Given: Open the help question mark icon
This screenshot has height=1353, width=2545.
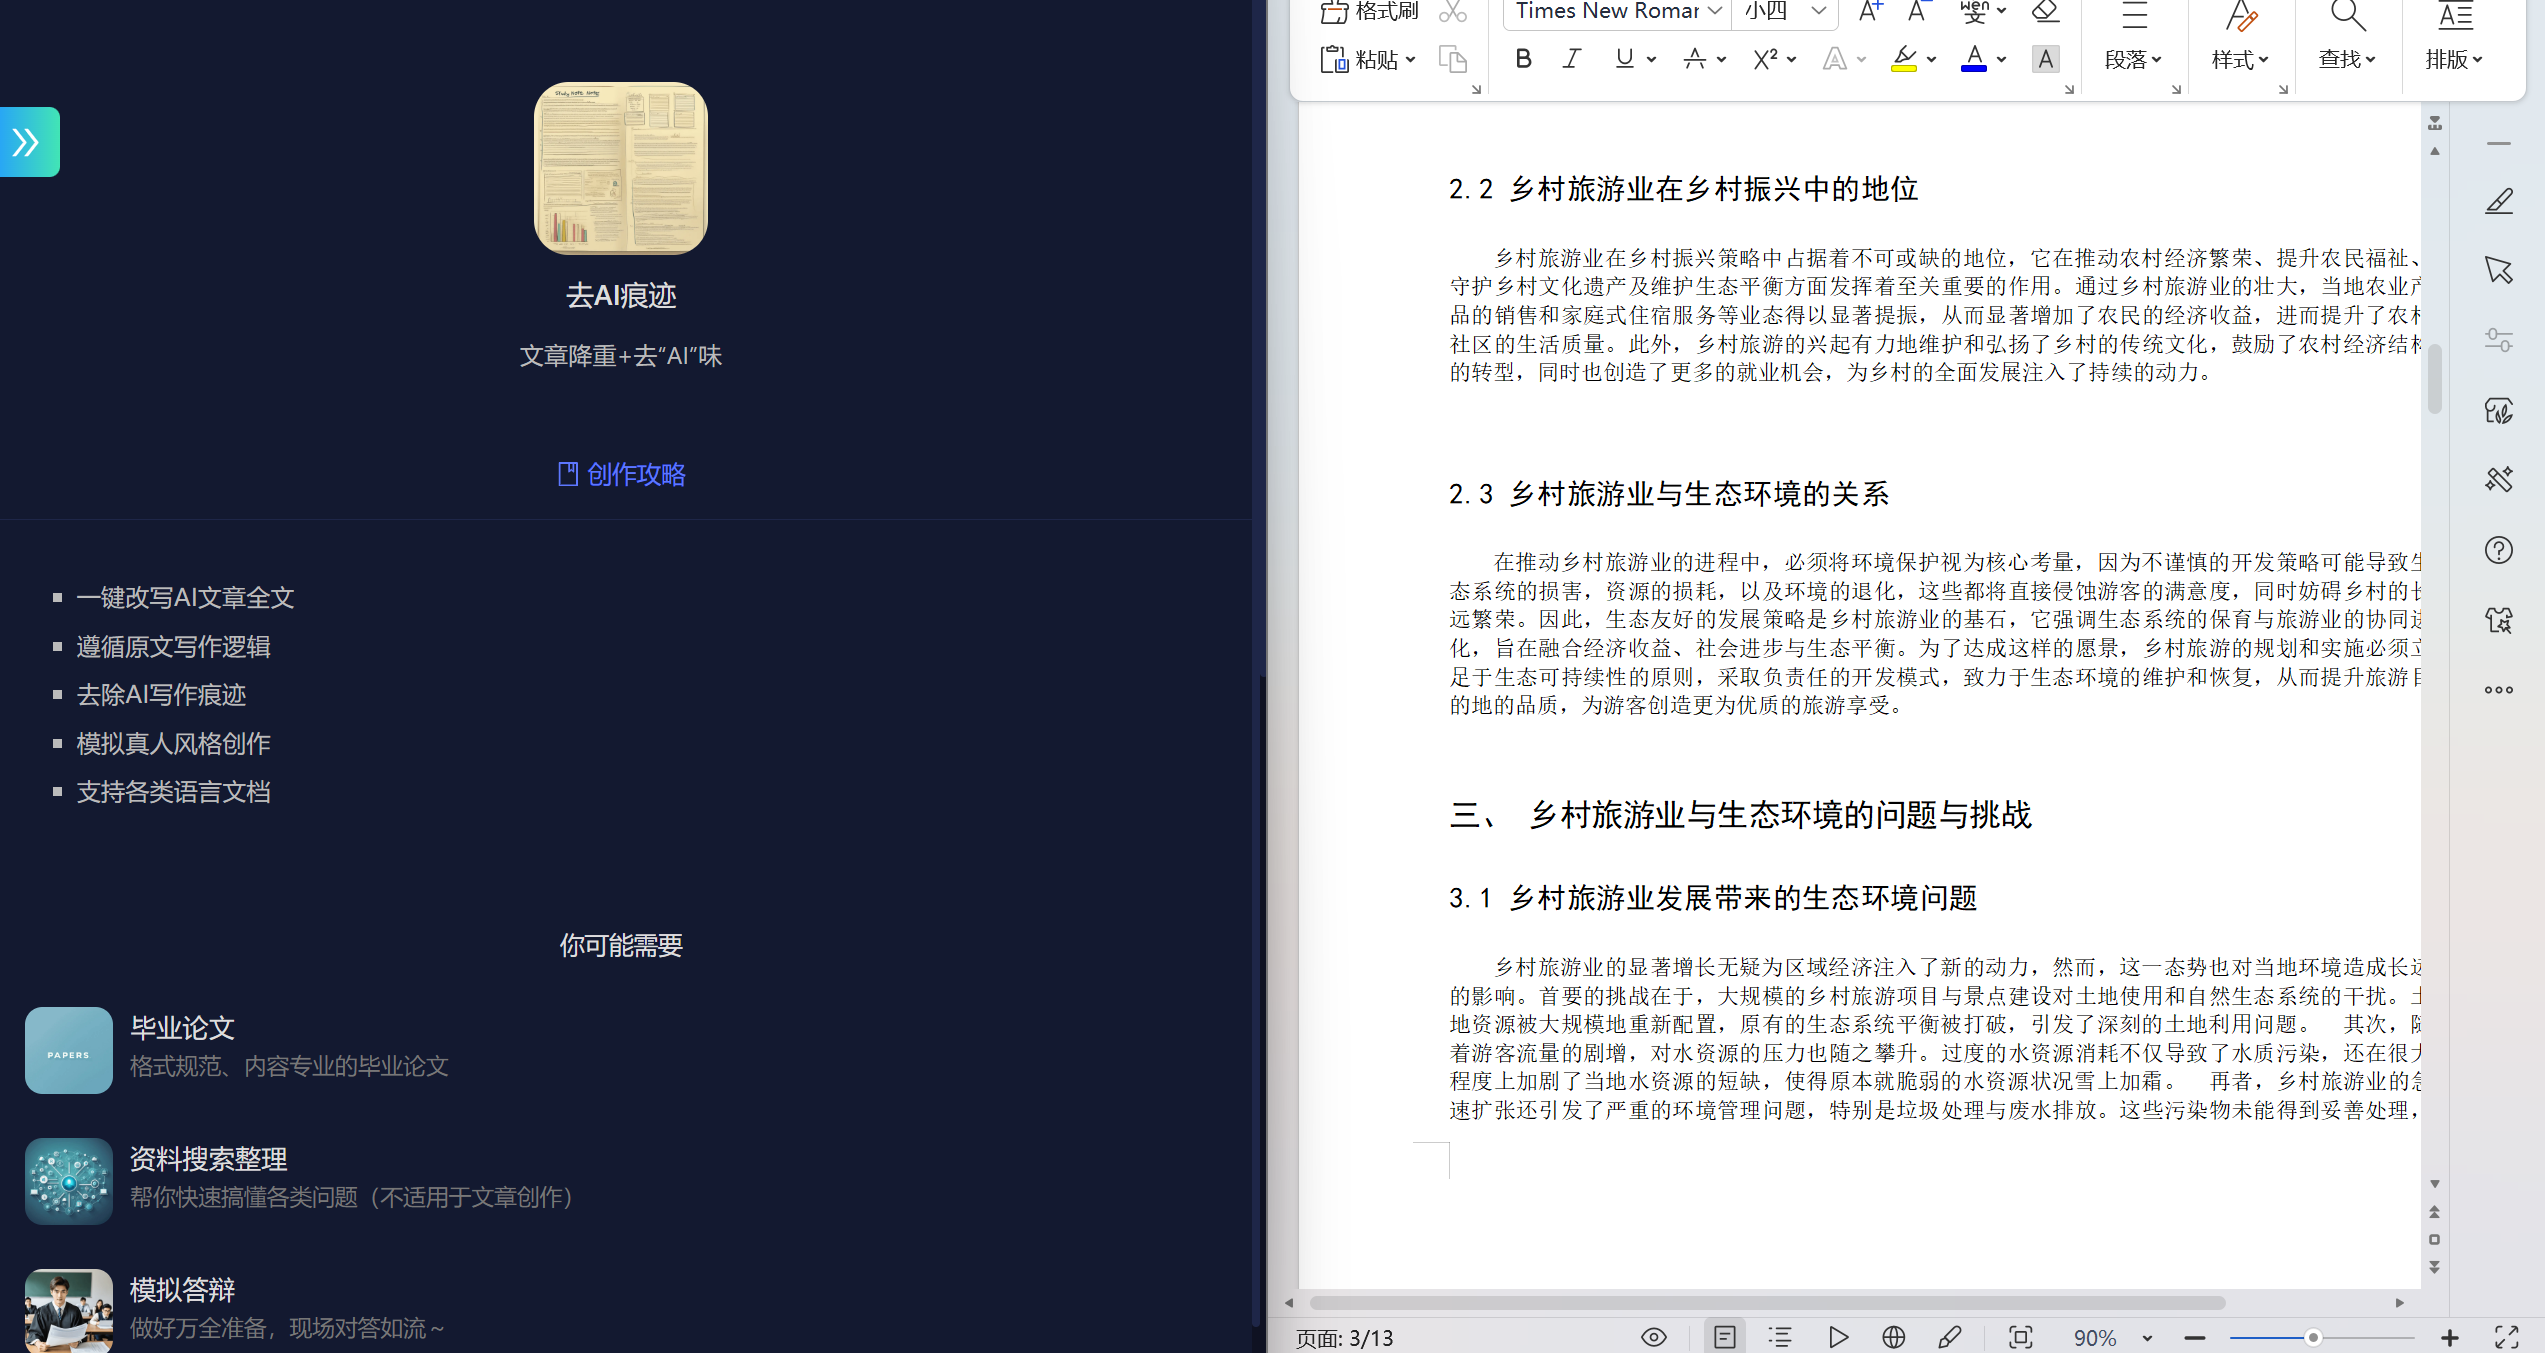Looking at the screenshot, I should (x=2499, y=550).
